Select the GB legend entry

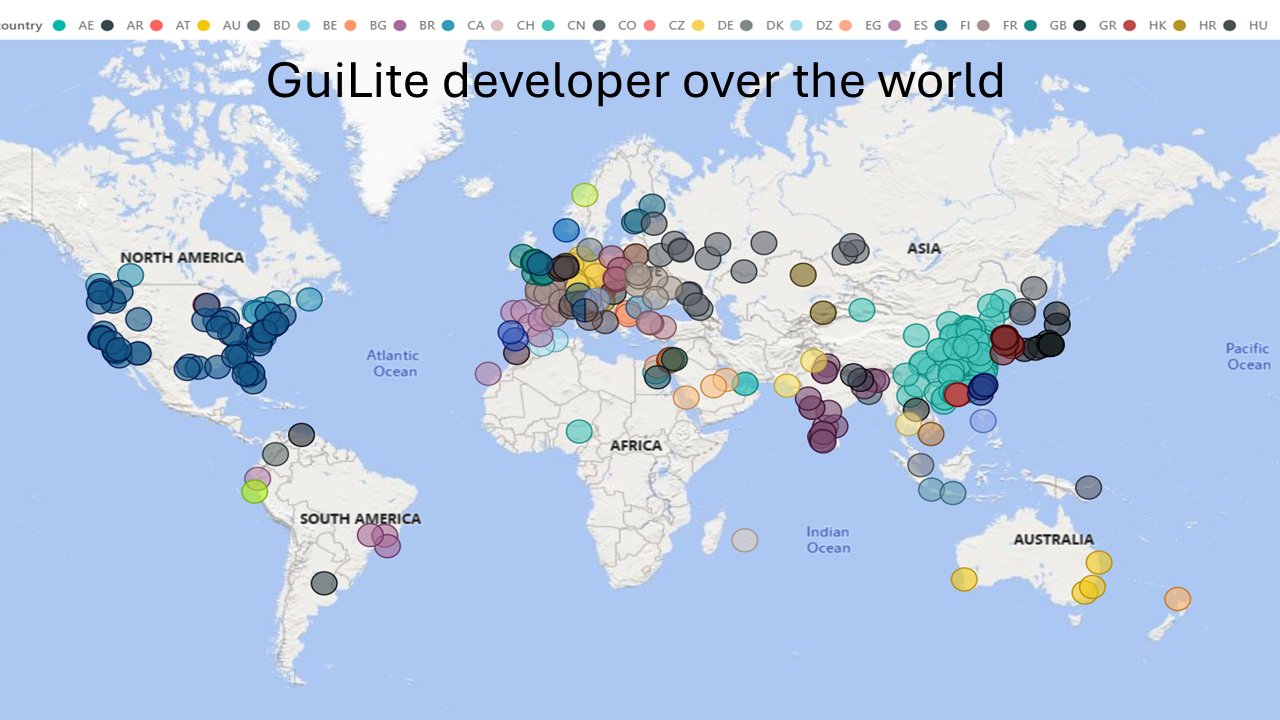[x=1061, y=25]
